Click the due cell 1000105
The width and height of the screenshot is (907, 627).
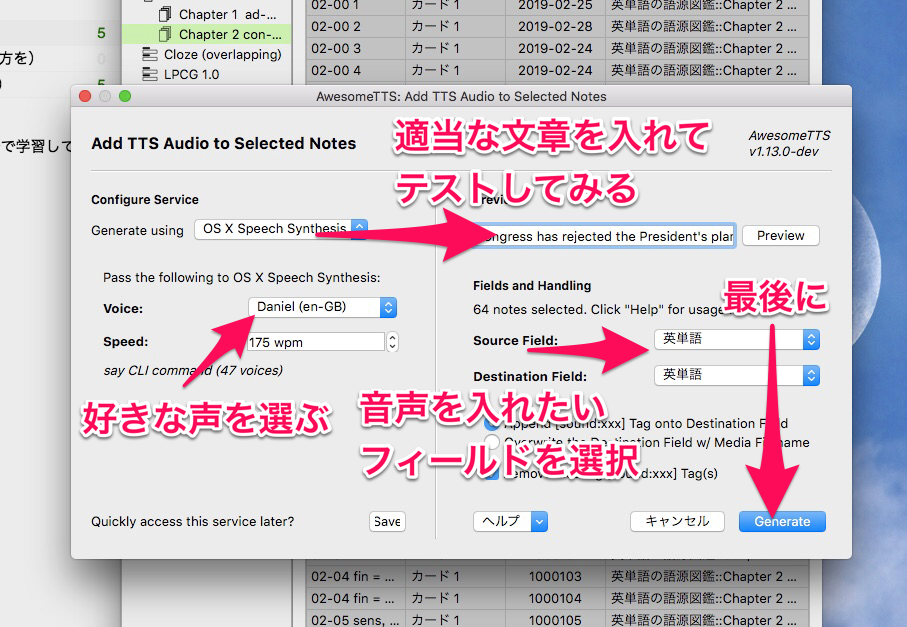(555, 620)
